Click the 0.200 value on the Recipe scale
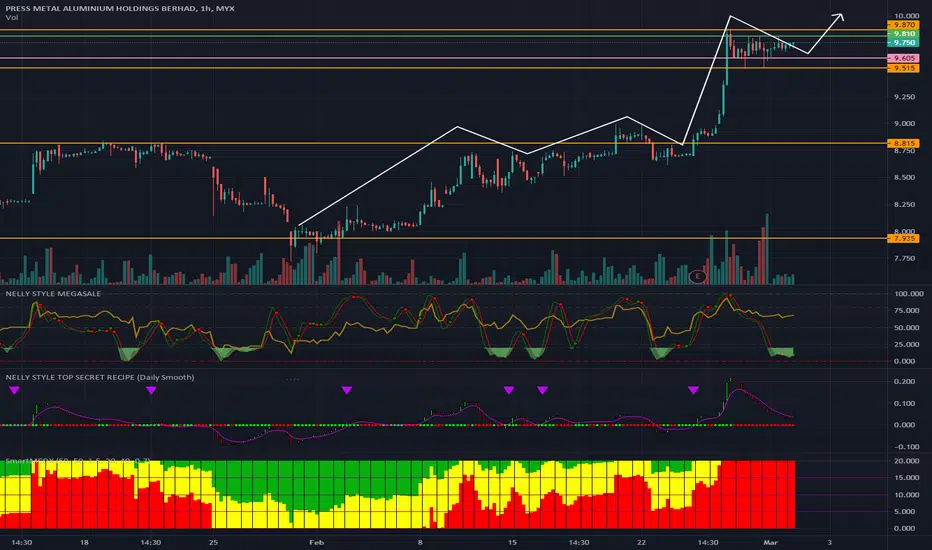 click(905, 382)
